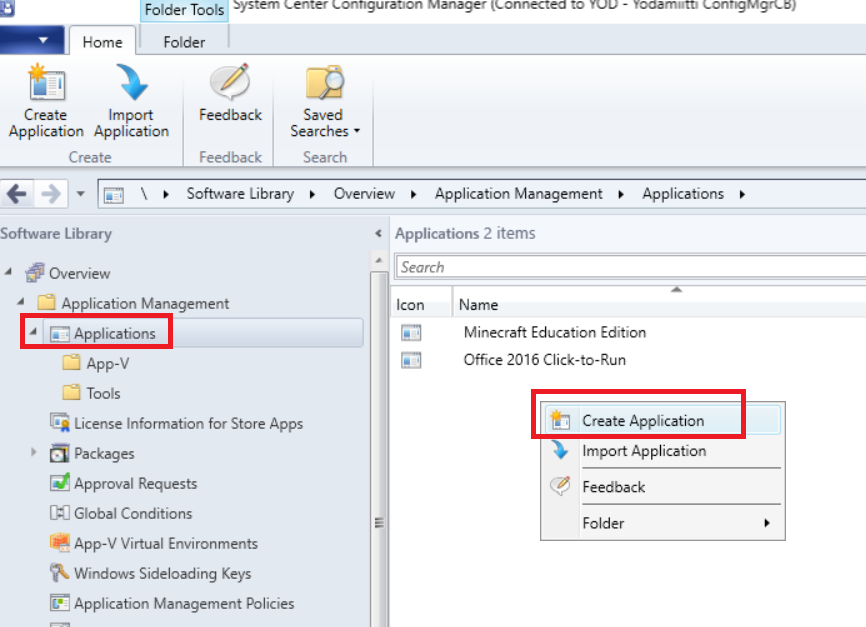The height and width of the screenshot is (627, 866).
Task: Choose Feedback from the context menu
Action: coord(662,487)
